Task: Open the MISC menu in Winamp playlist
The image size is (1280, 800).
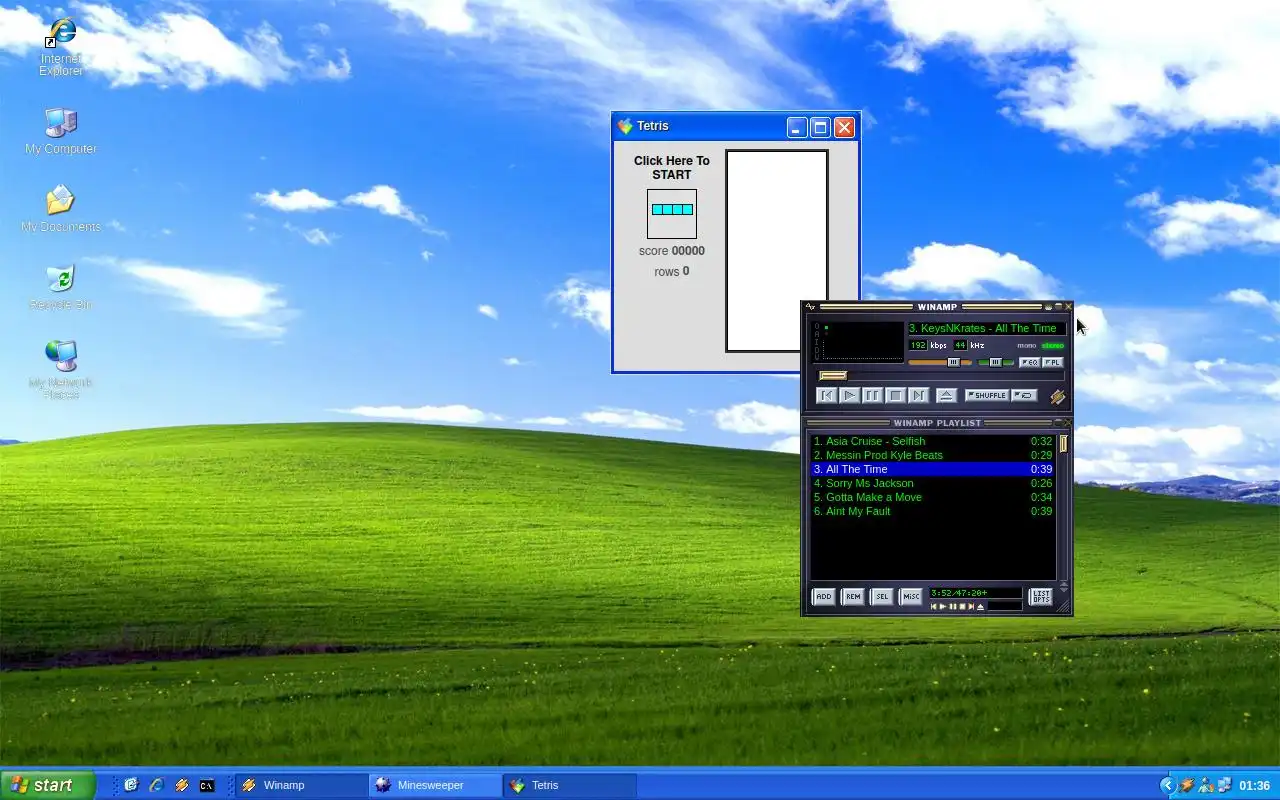Action: [x=910, y=596]
